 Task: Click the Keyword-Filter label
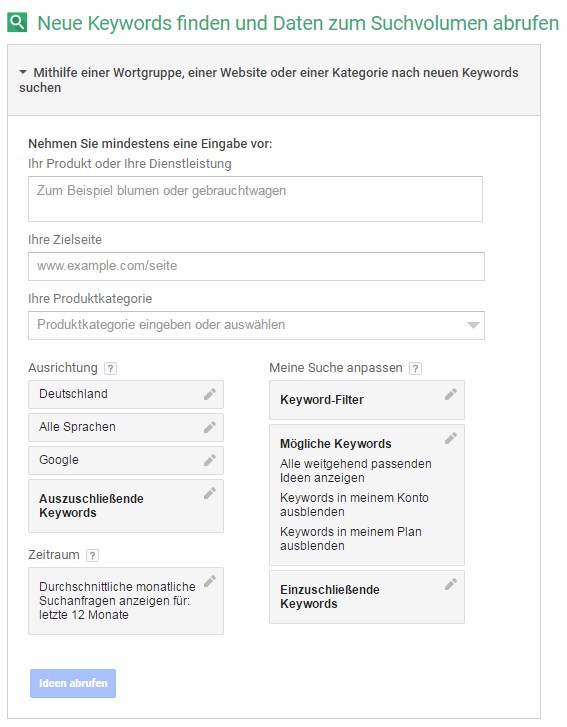tap(322, 400)
